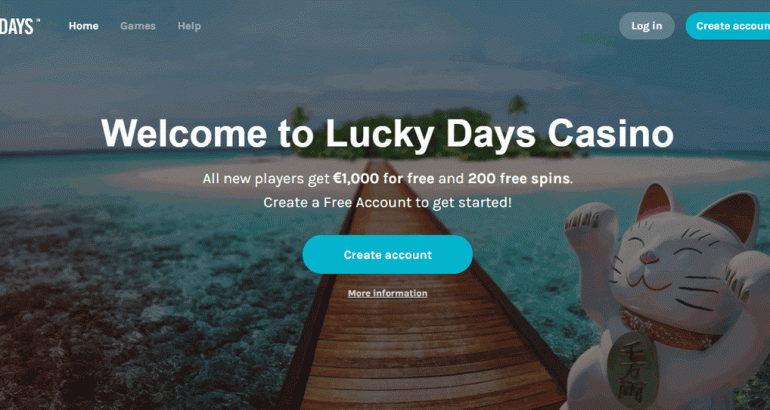Screen dimensions: 770x410
Task: Click the trademark symbol beside the logo
Action: [x=38, y=20]
